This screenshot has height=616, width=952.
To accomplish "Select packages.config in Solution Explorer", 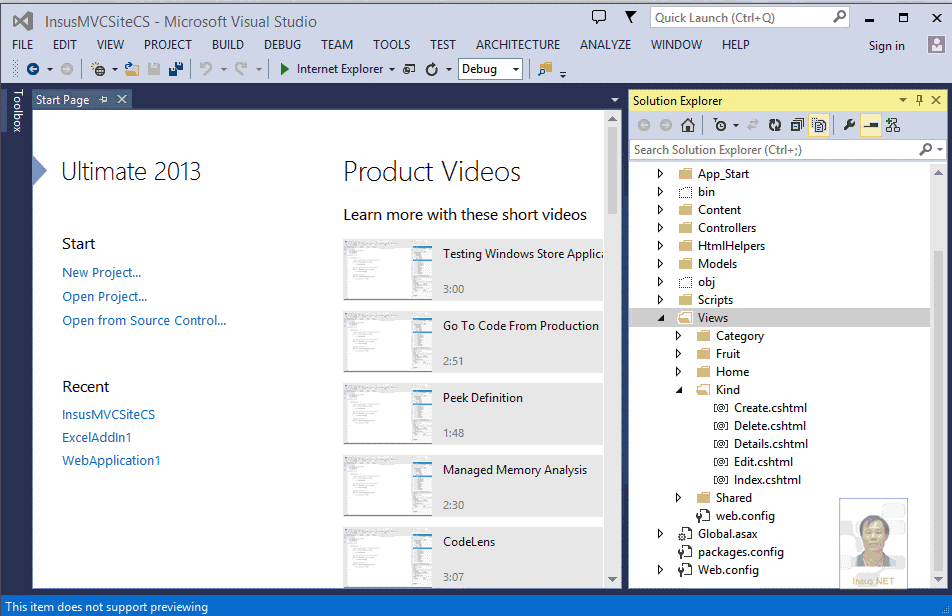I will [x=740, y=552].
